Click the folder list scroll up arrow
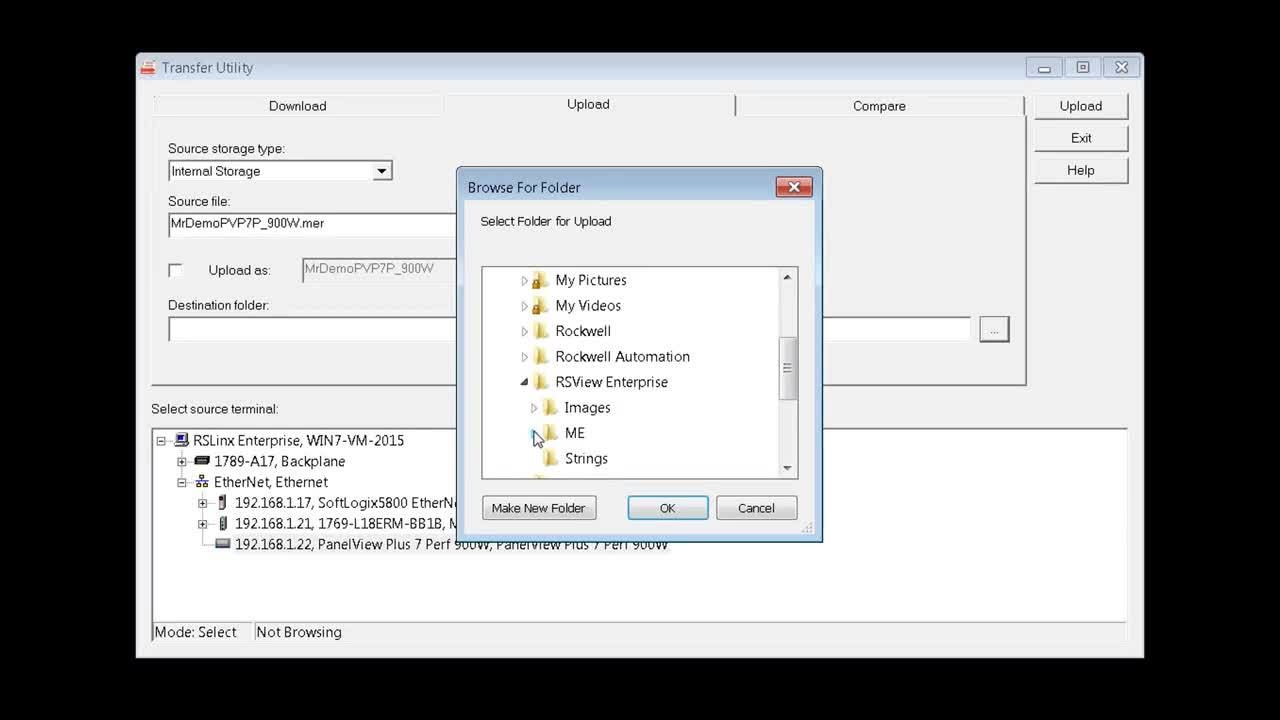The image size is (1280, 720). point(787,277)
